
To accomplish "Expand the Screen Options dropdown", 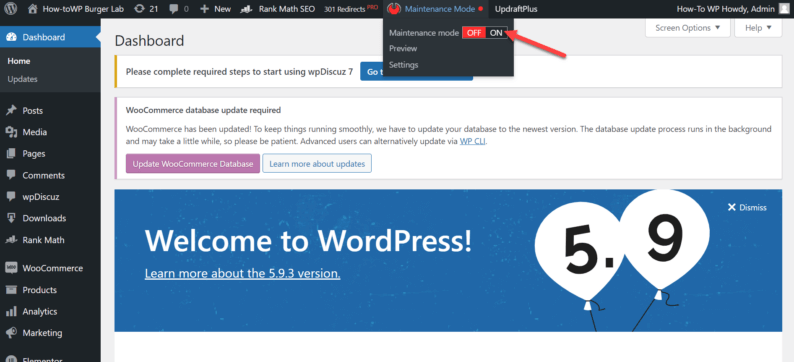I will click(x=687, y=28).
